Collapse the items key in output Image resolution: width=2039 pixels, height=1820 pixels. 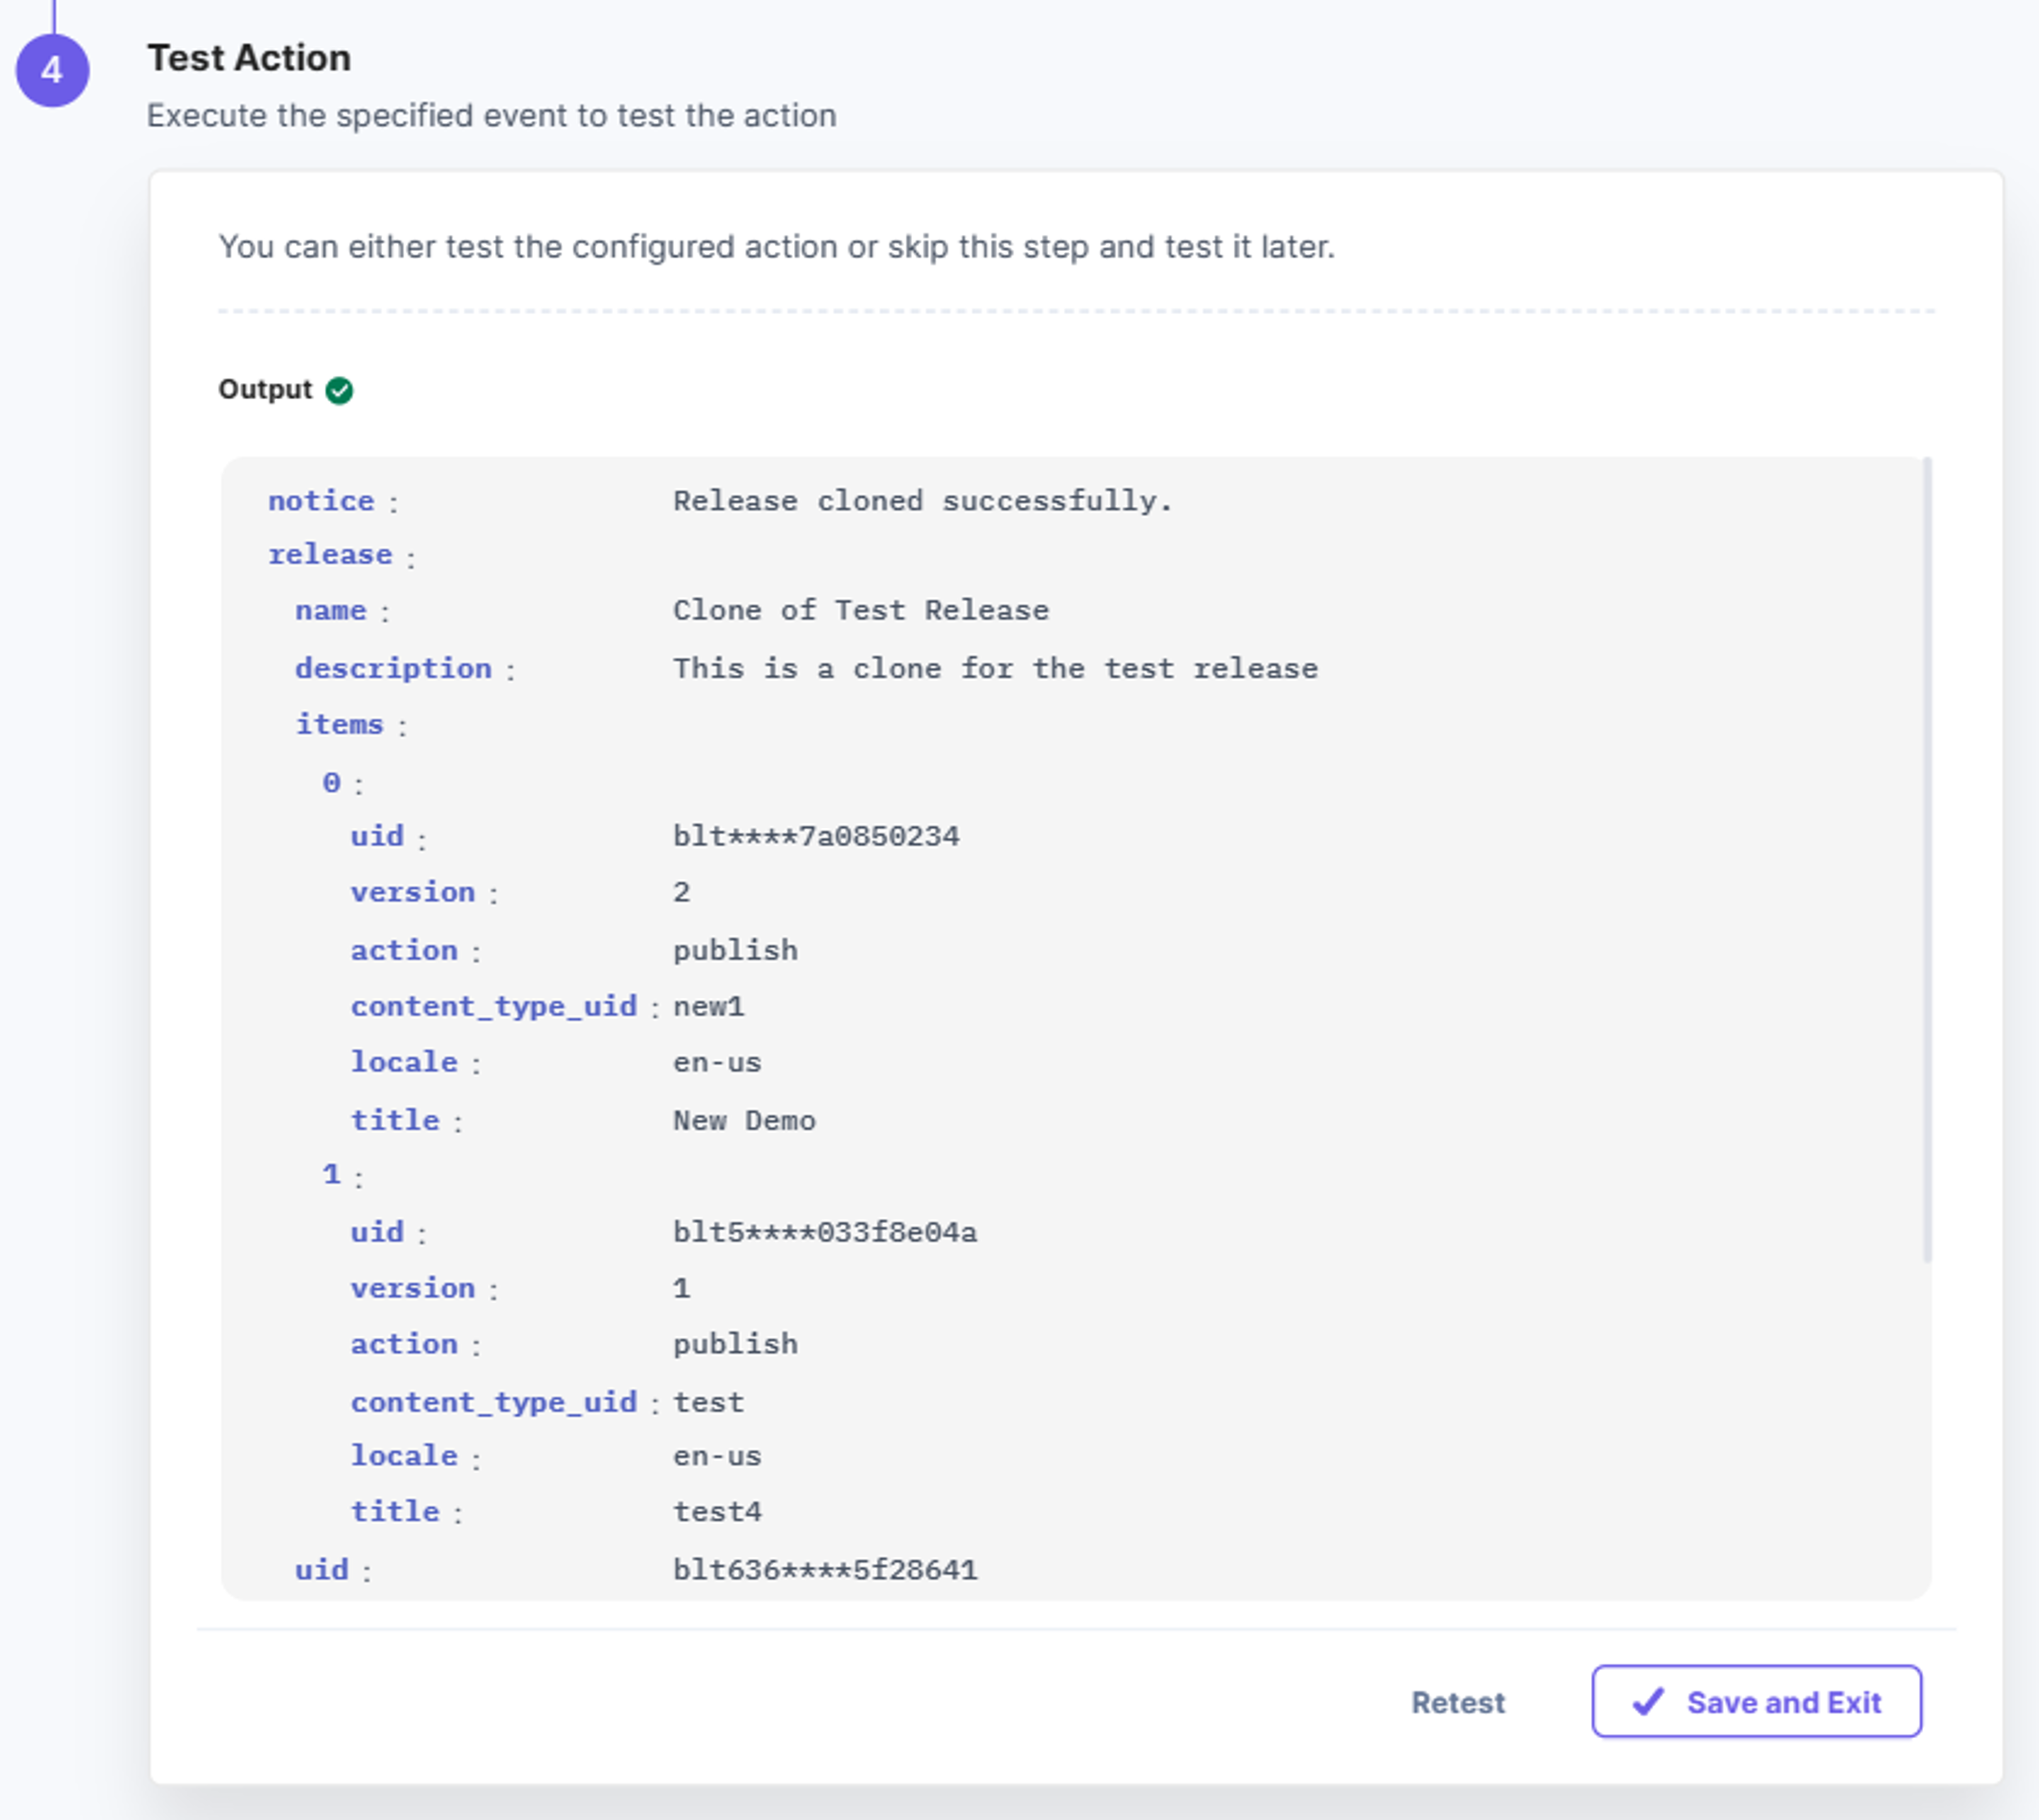tap(339, 724)
